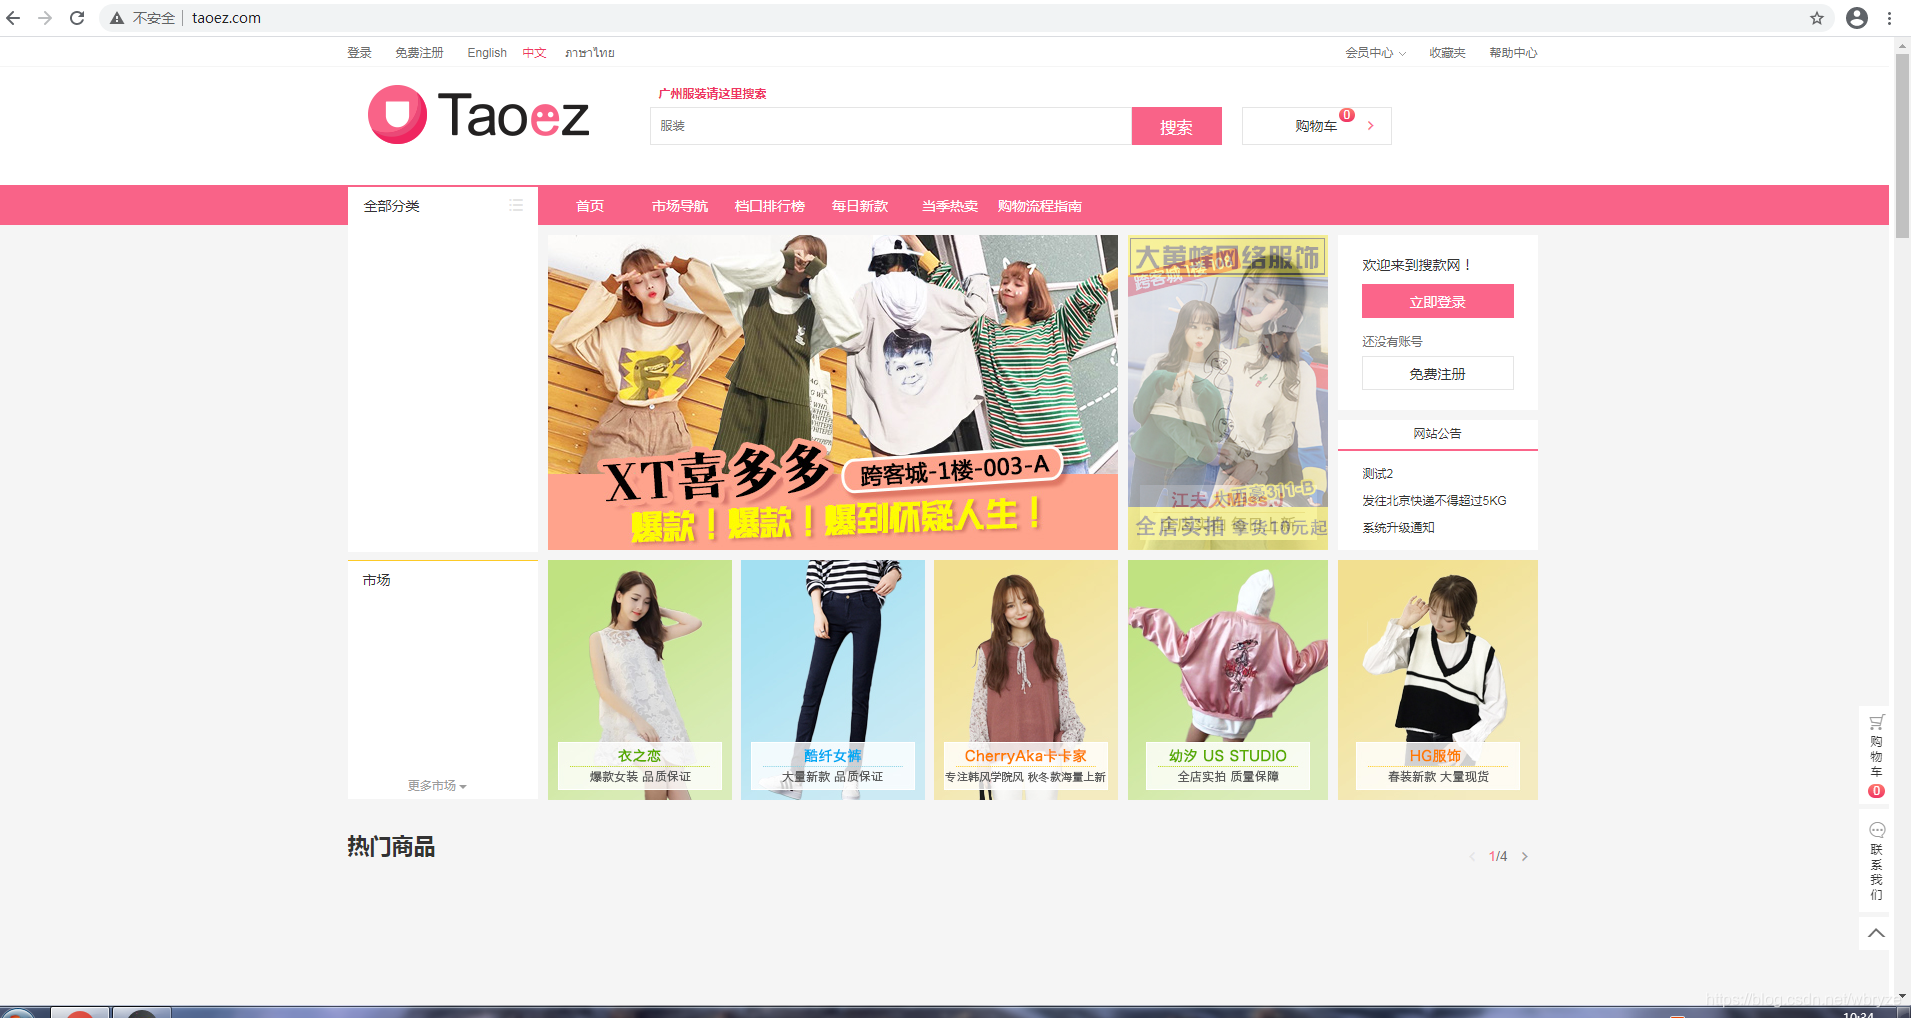This screenshot has height=1018, width=1911.
Task: Expand 更多市场 list
Action: tap(437, 786)
